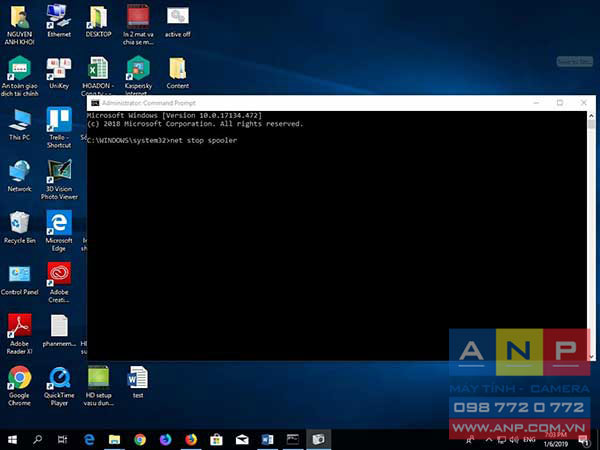
Task: Launch Adobe Reader XI shortcut
Action: click(20, 326)
